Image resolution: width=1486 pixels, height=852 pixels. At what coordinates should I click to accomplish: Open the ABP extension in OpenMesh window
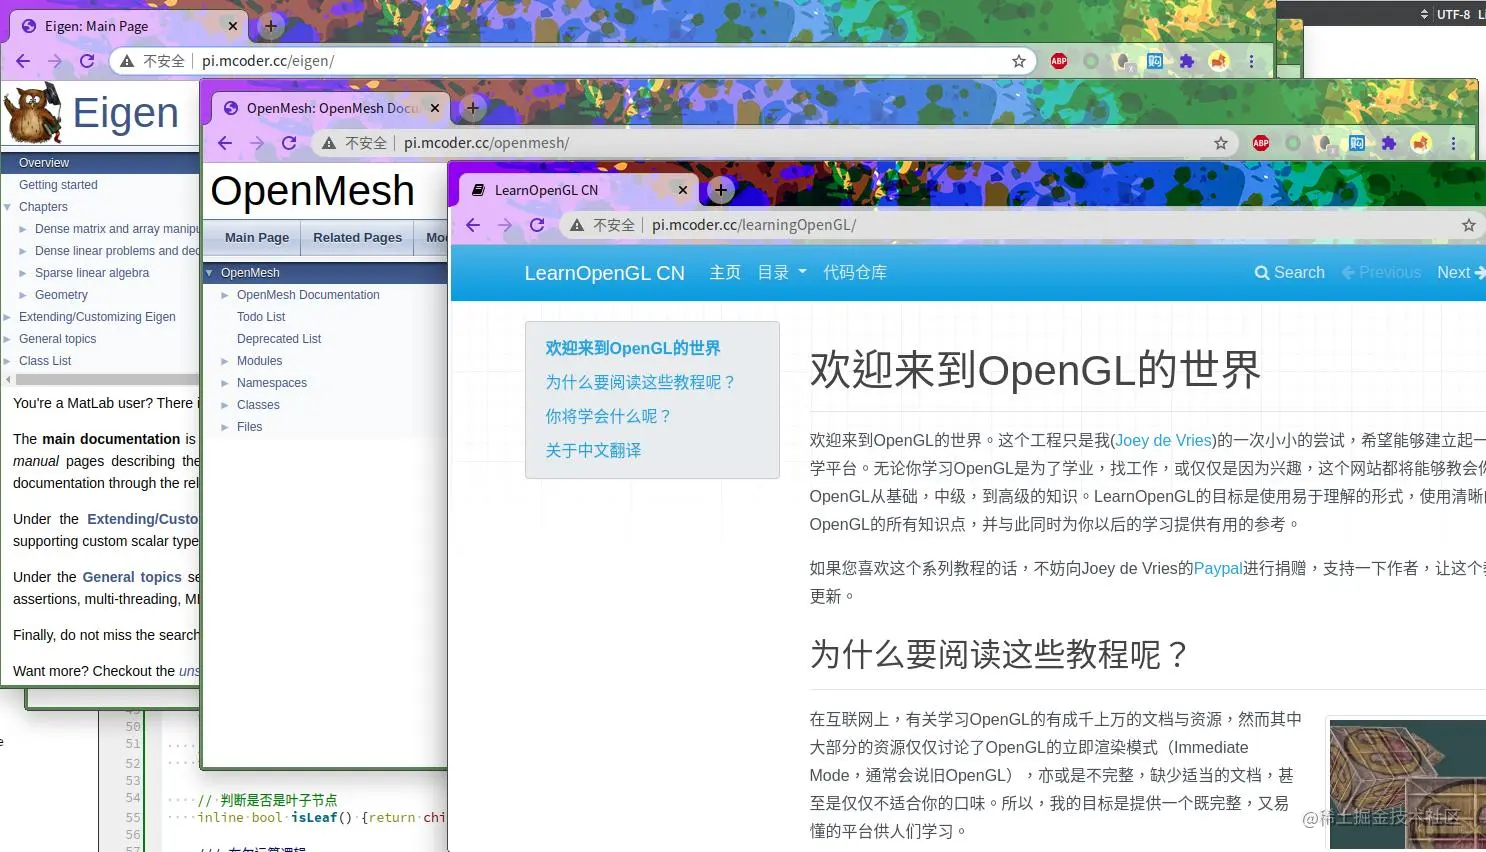pos(1261,143)
